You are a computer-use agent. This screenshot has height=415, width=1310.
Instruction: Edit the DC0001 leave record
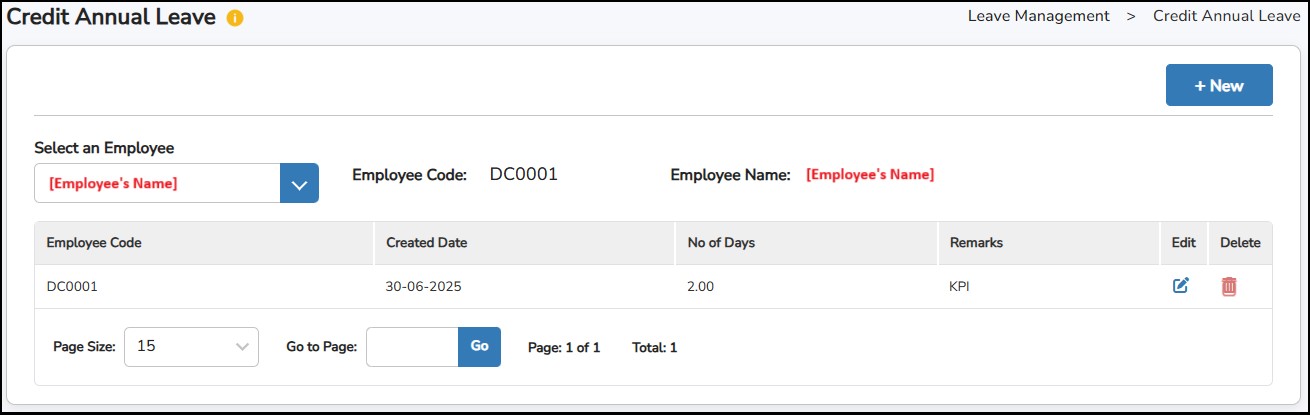1181,286
